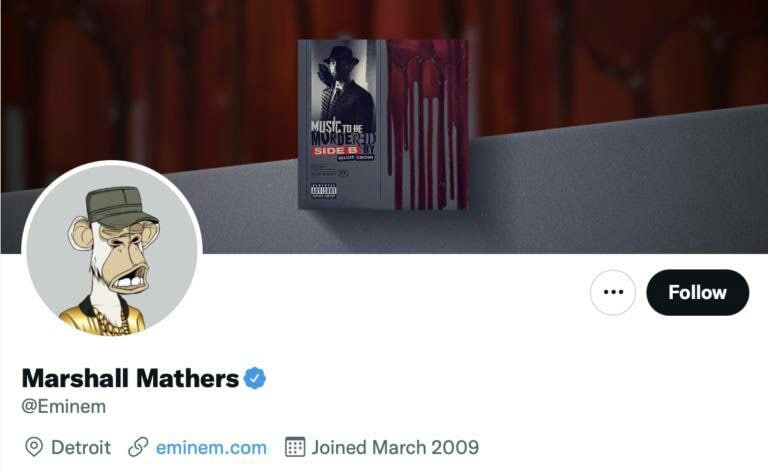Click the calendar icon beside the join date
The width and height of the screenshot is (768, 472).
pyautogui.click(x=294, y=447)
